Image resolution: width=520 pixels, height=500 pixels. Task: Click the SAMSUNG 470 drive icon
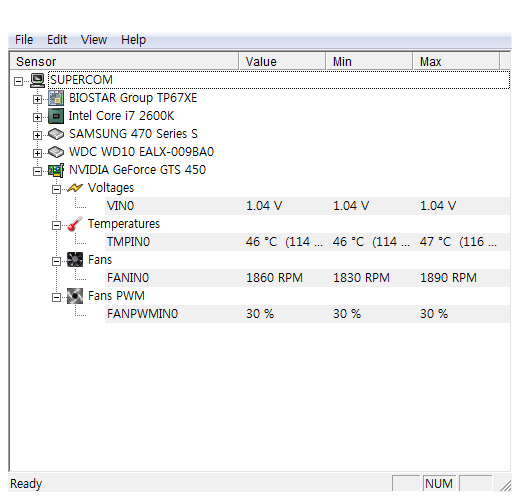[x=56, y=134]
